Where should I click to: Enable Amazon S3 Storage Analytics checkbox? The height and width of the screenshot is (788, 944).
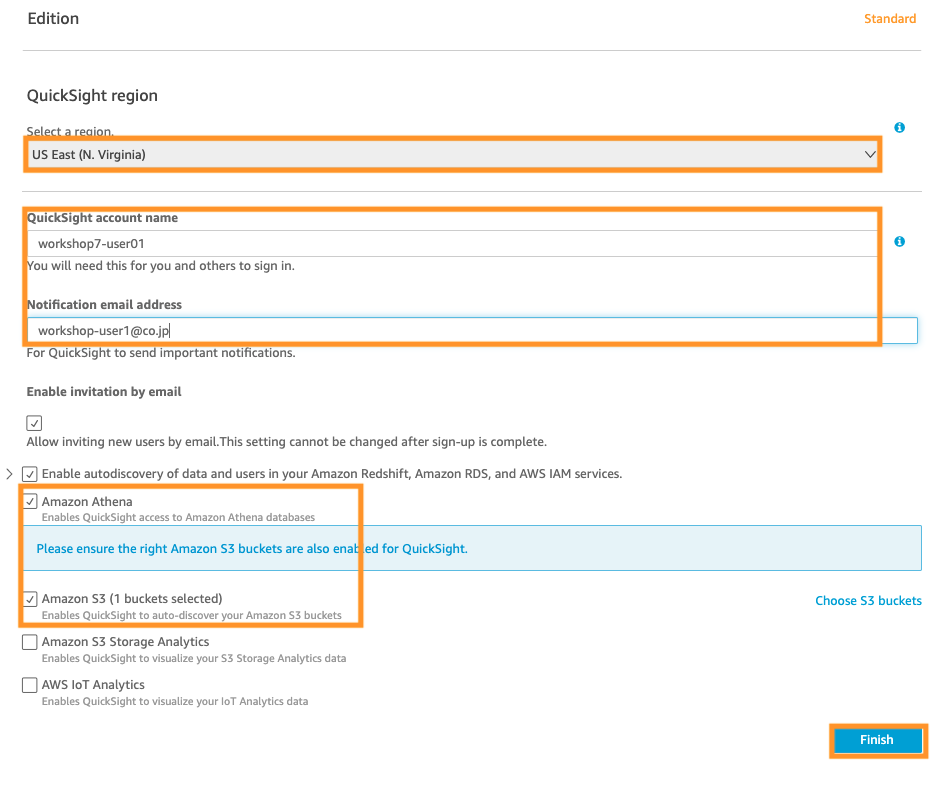coord(30,642)
